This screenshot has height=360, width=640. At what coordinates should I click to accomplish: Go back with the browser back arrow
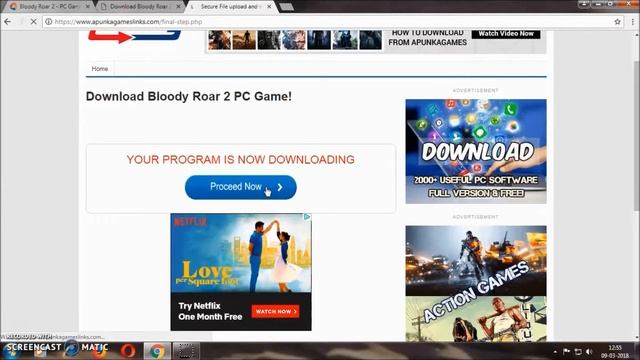pos(8,22)
